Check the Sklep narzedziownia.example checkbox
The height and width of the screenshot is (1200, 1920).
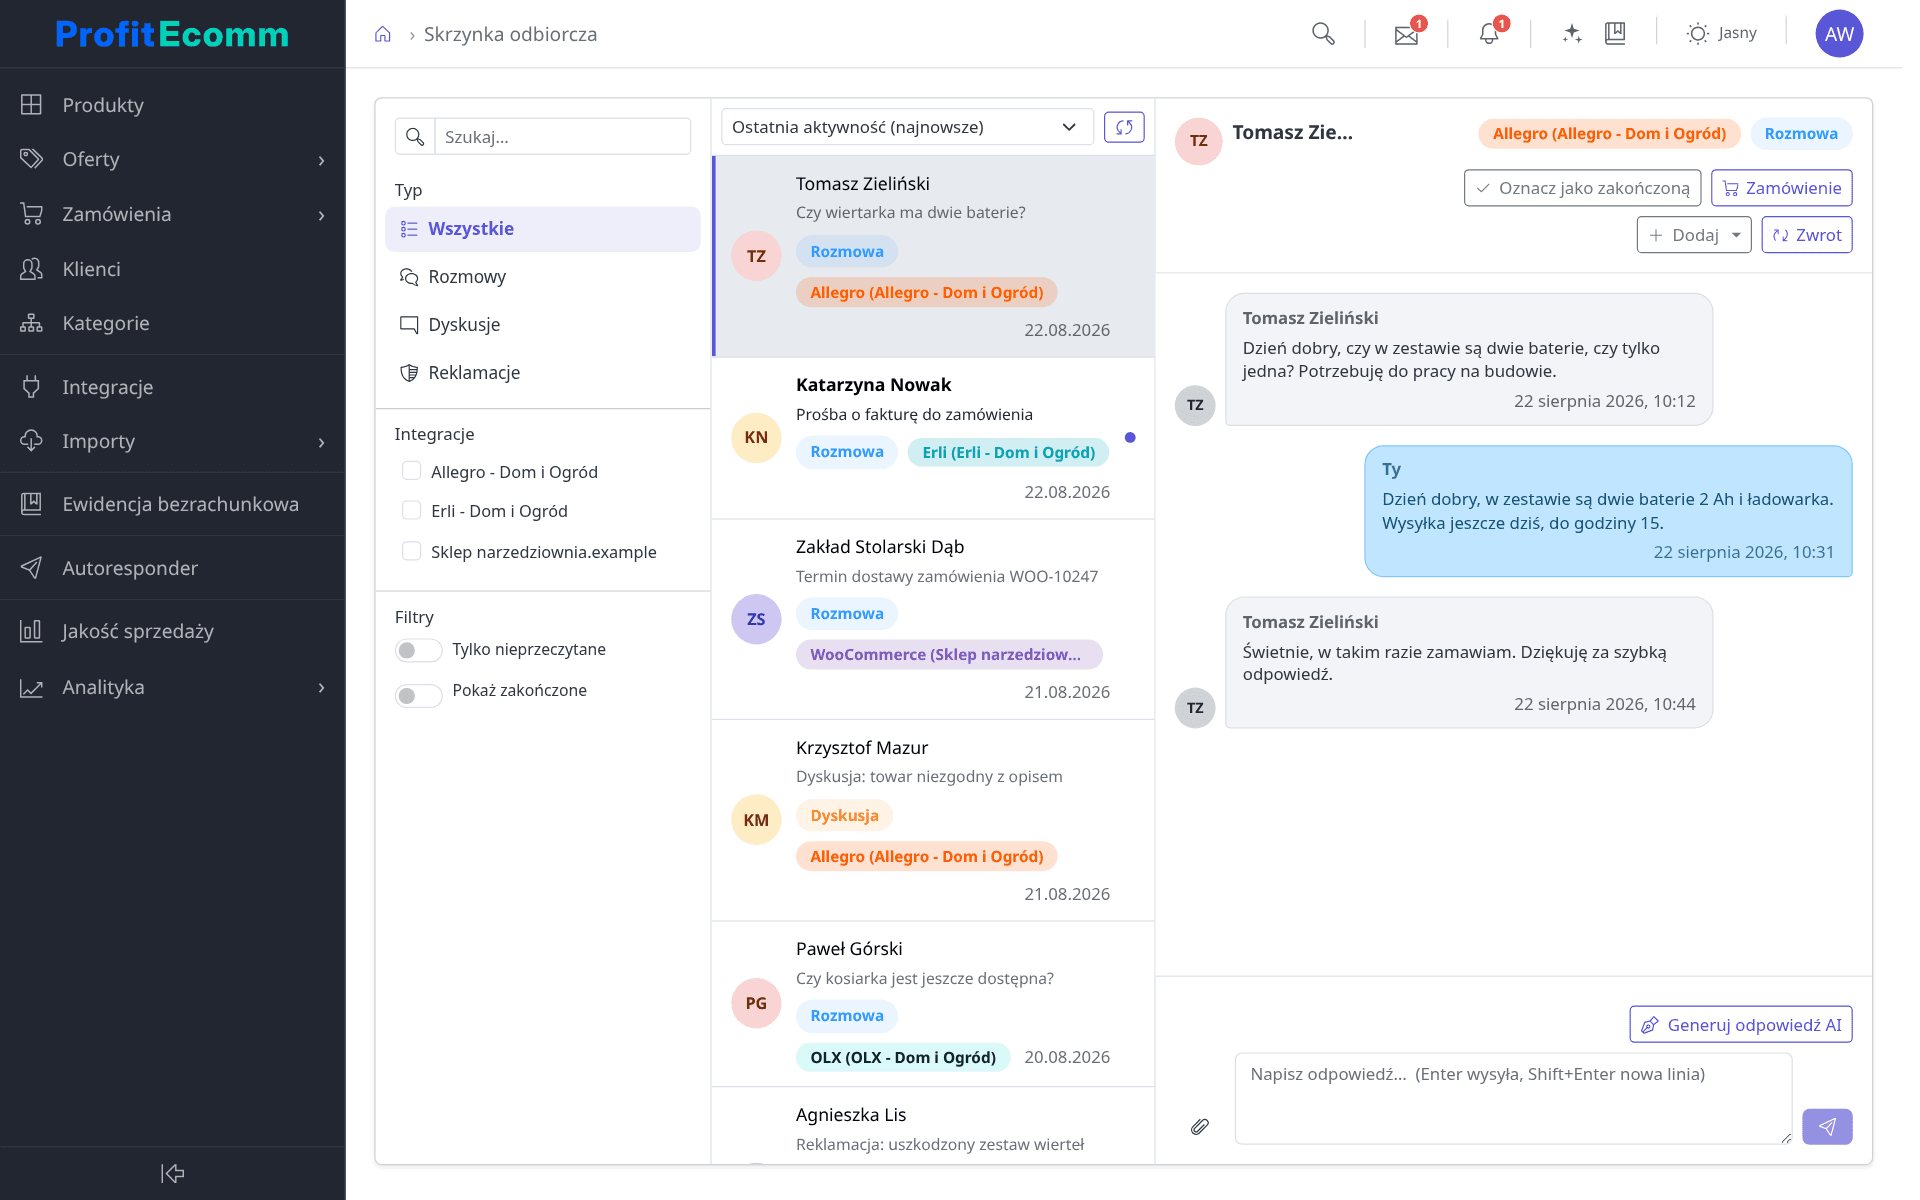click(x=411, y=551)
